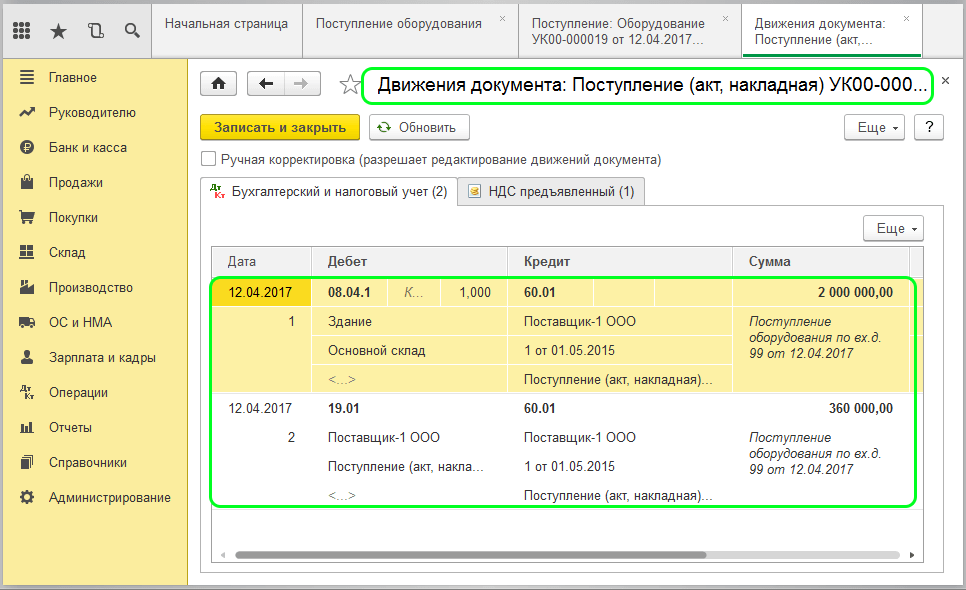The image size is (966, 590).
Task: Click the Справочники books icon
Action: (26, 463)
